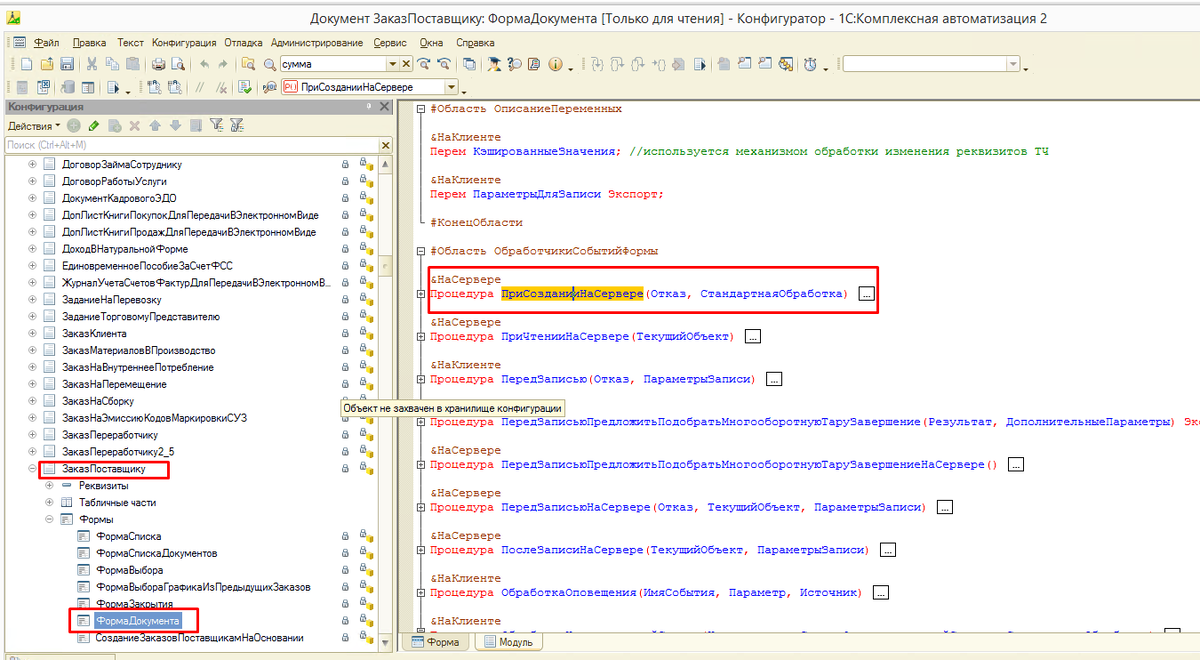Save using the floppy disk toolbar icon
This screenshot has width=1200, height=660.
tap(67, 64)
